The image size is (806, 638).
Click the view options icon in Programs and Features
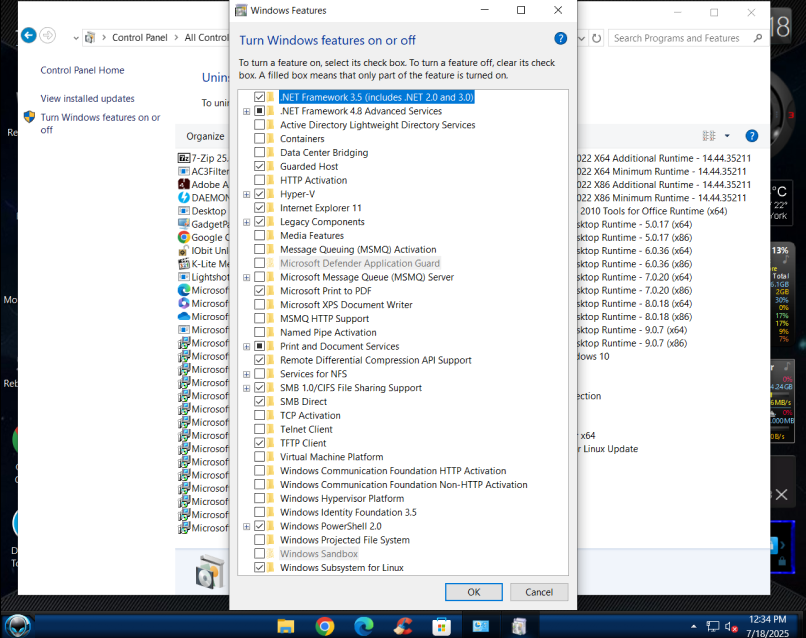[709, 136]
